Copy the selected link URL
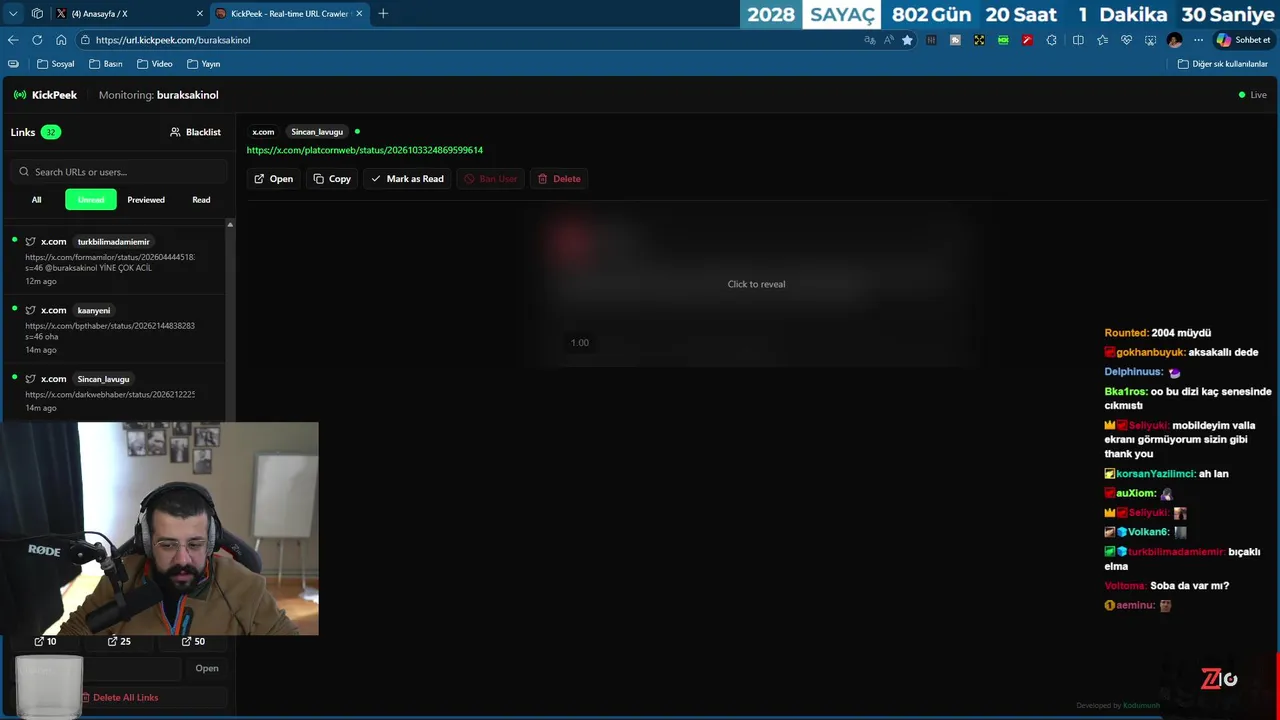The image size is (1280, 720). pos(332,179)
